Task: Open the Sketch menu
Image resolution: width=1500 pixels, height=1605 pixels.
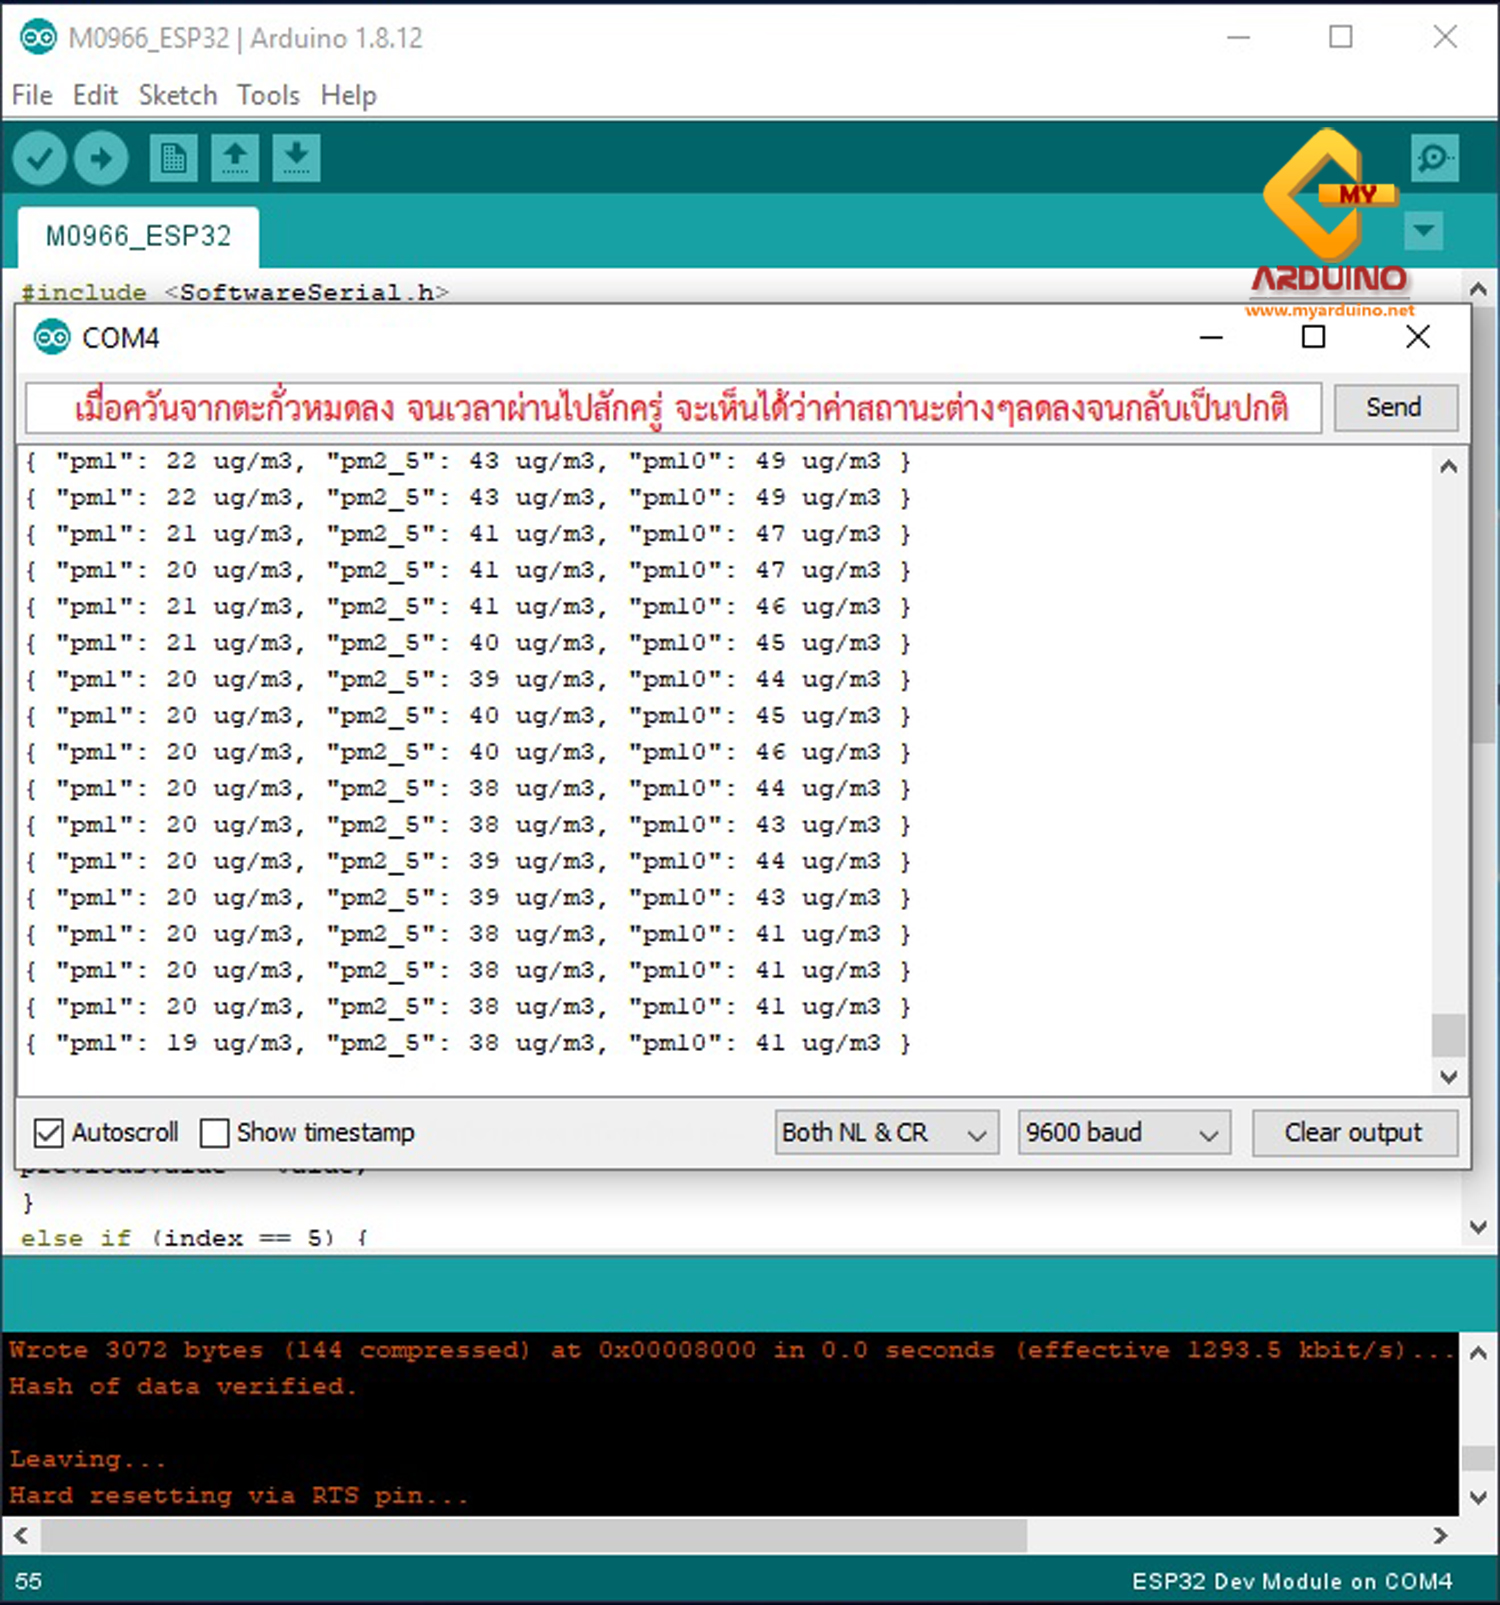Action: click(177, 95)
